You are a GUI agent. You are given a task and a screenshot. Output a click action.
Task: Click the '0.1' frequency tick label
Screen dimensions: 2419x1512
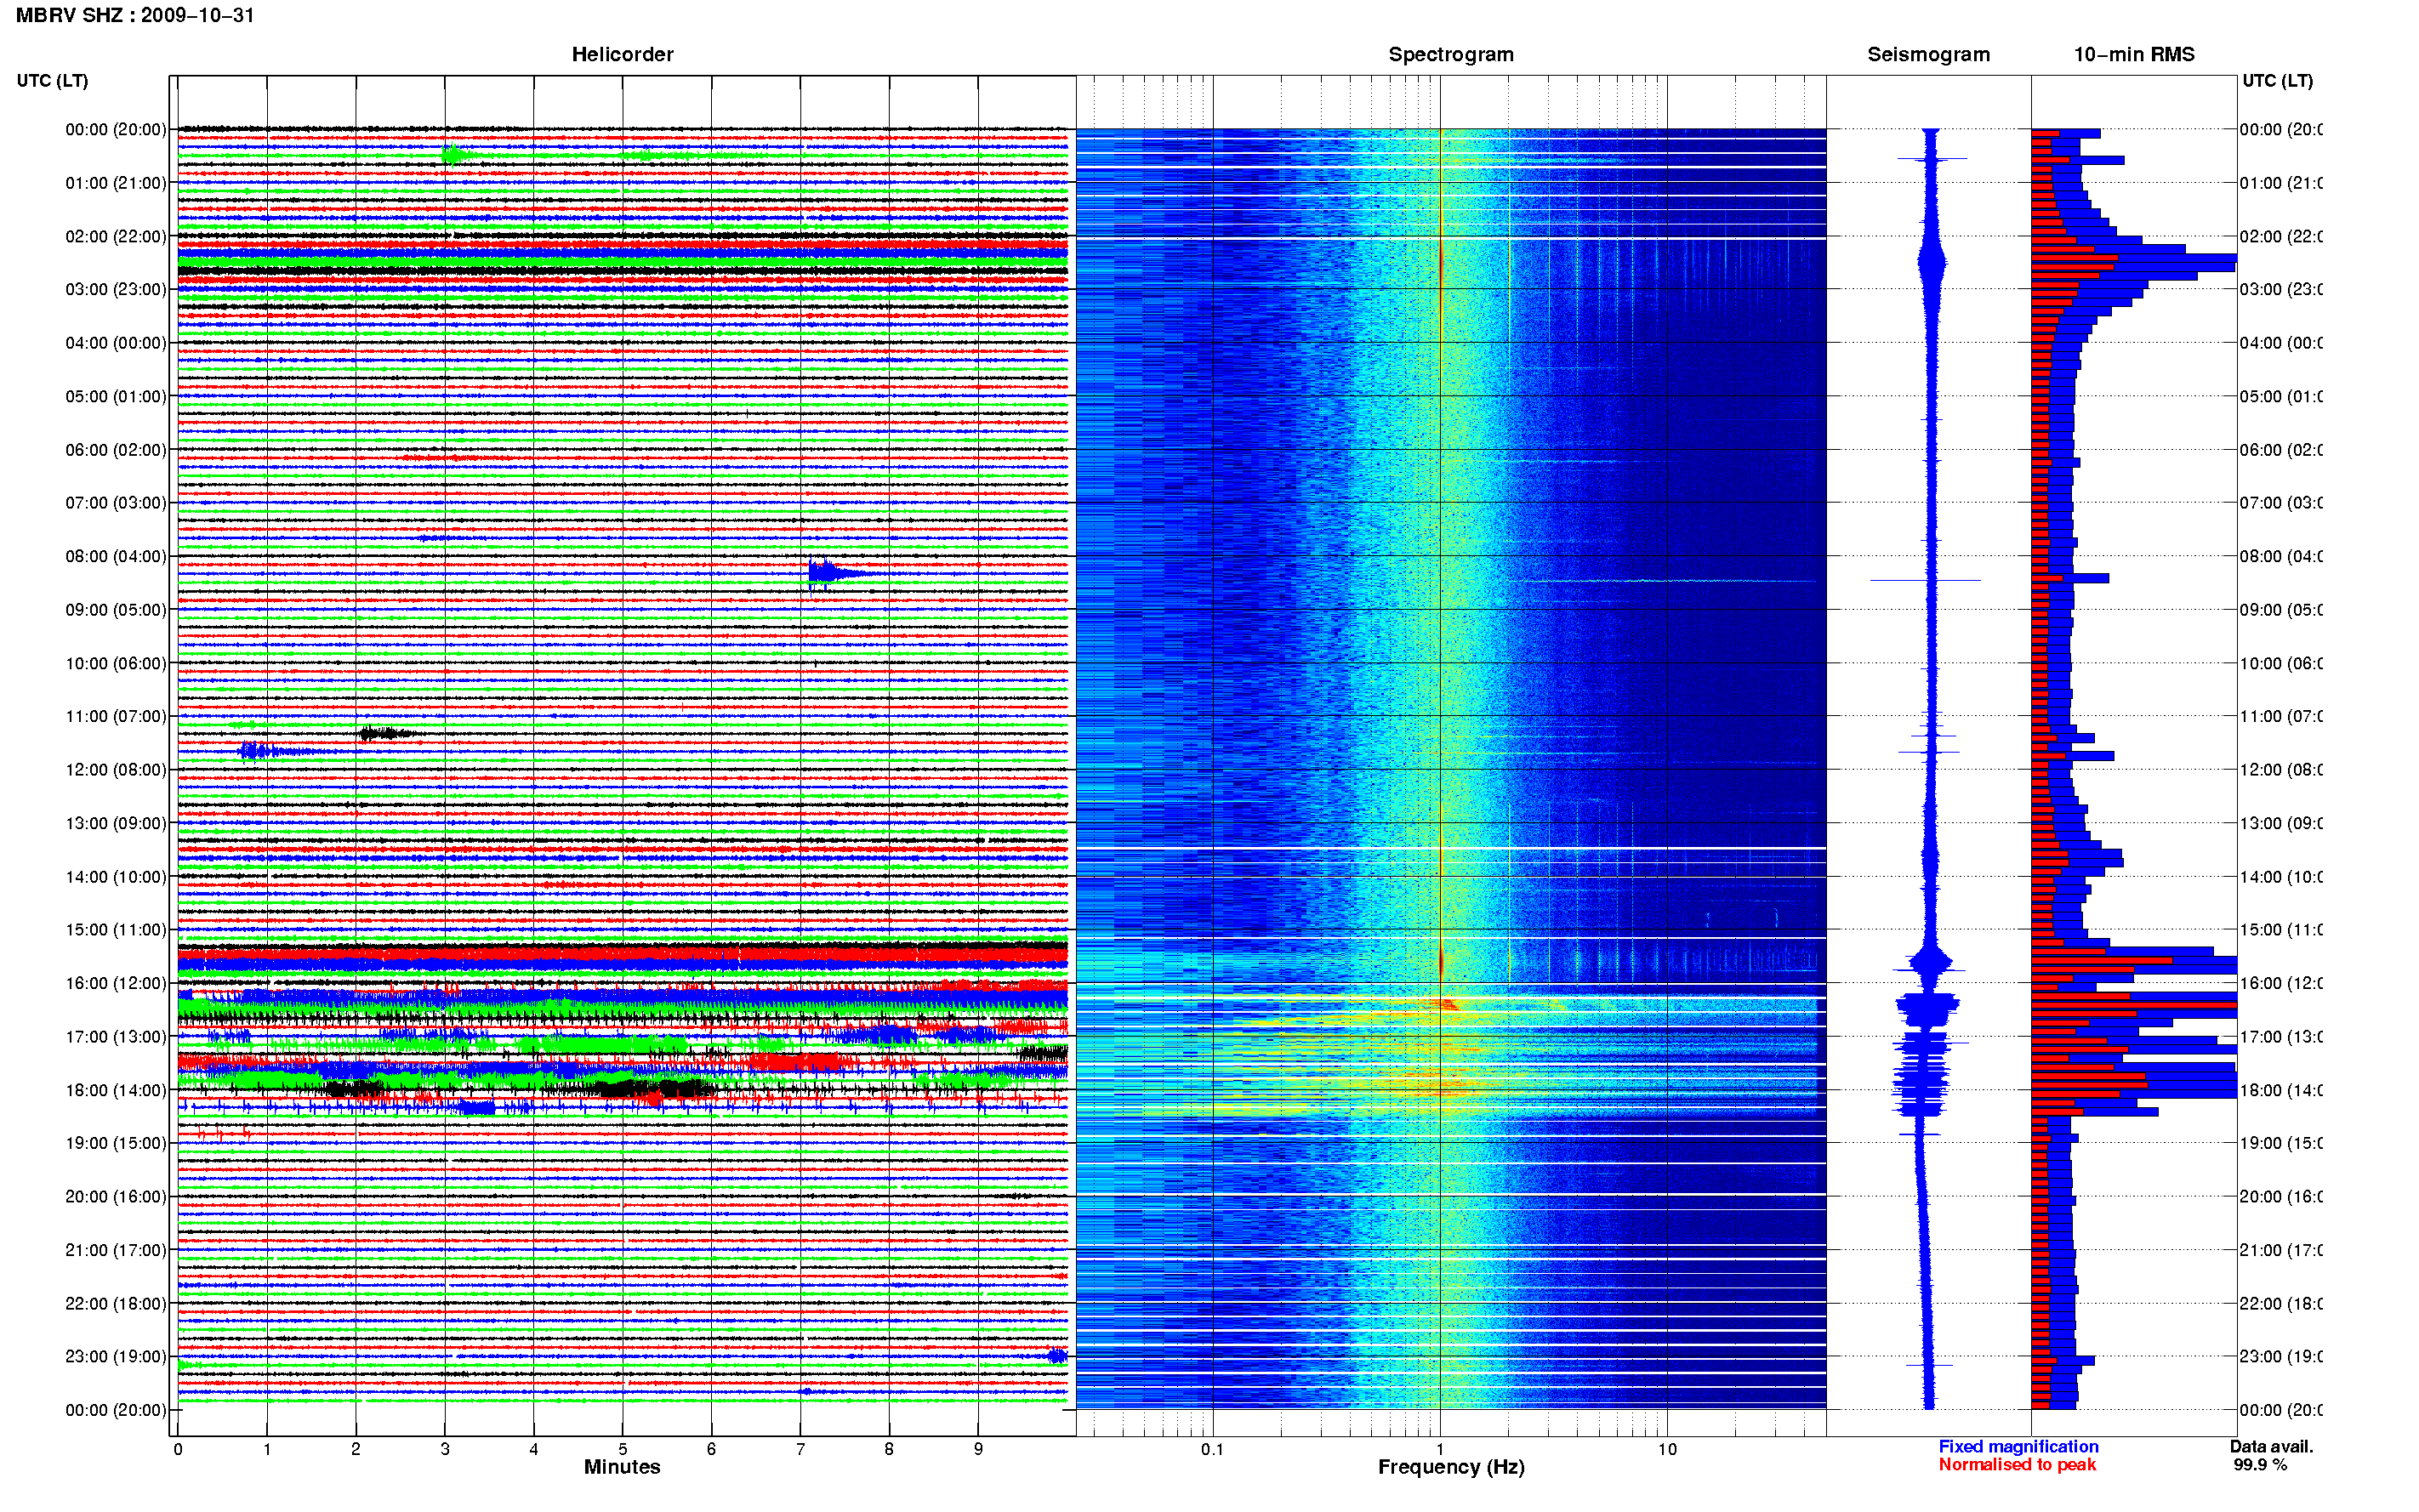click(1212, 1449)
